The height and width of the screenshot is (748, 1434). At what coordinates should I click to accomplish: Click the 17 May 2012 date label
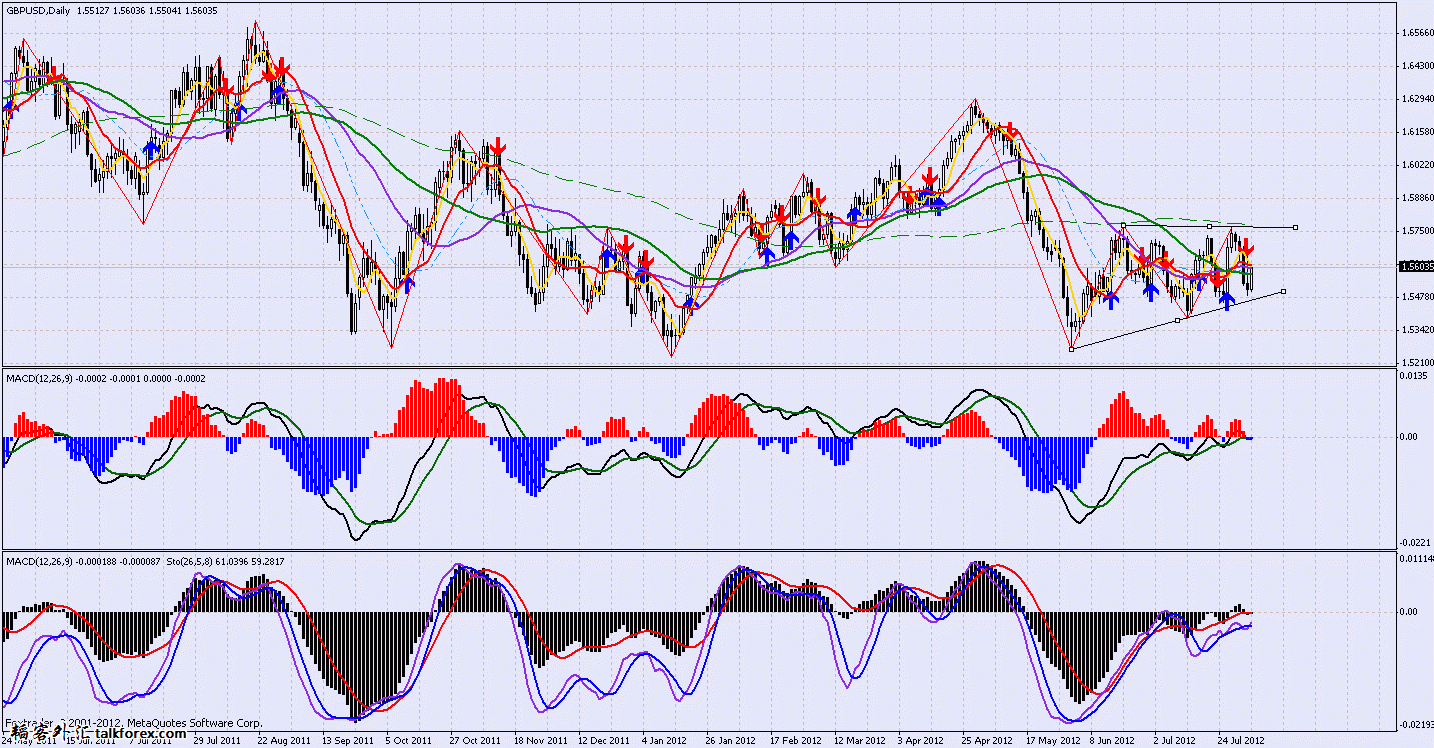pyautogui.click(x=1052, y=741)
